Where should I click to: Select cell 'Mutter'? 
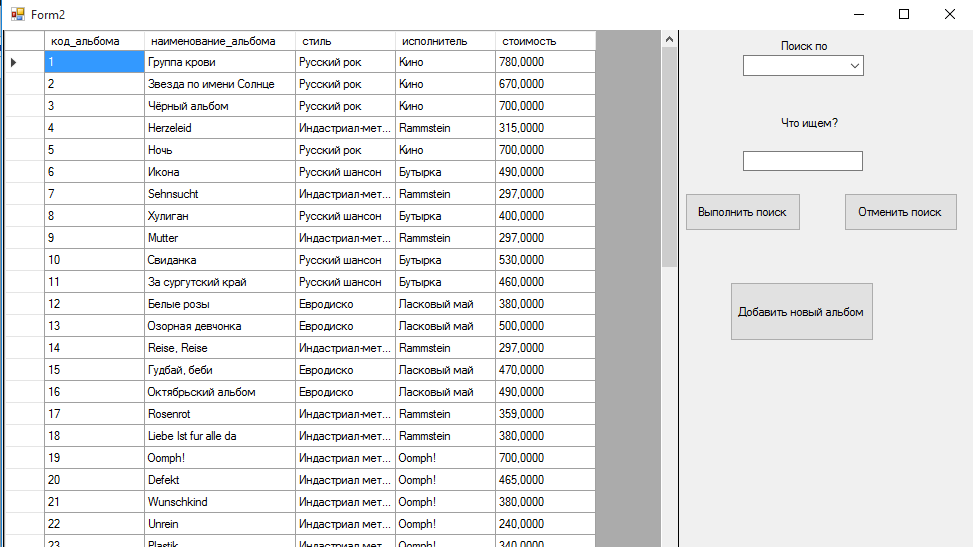click(x=220, y=238)
